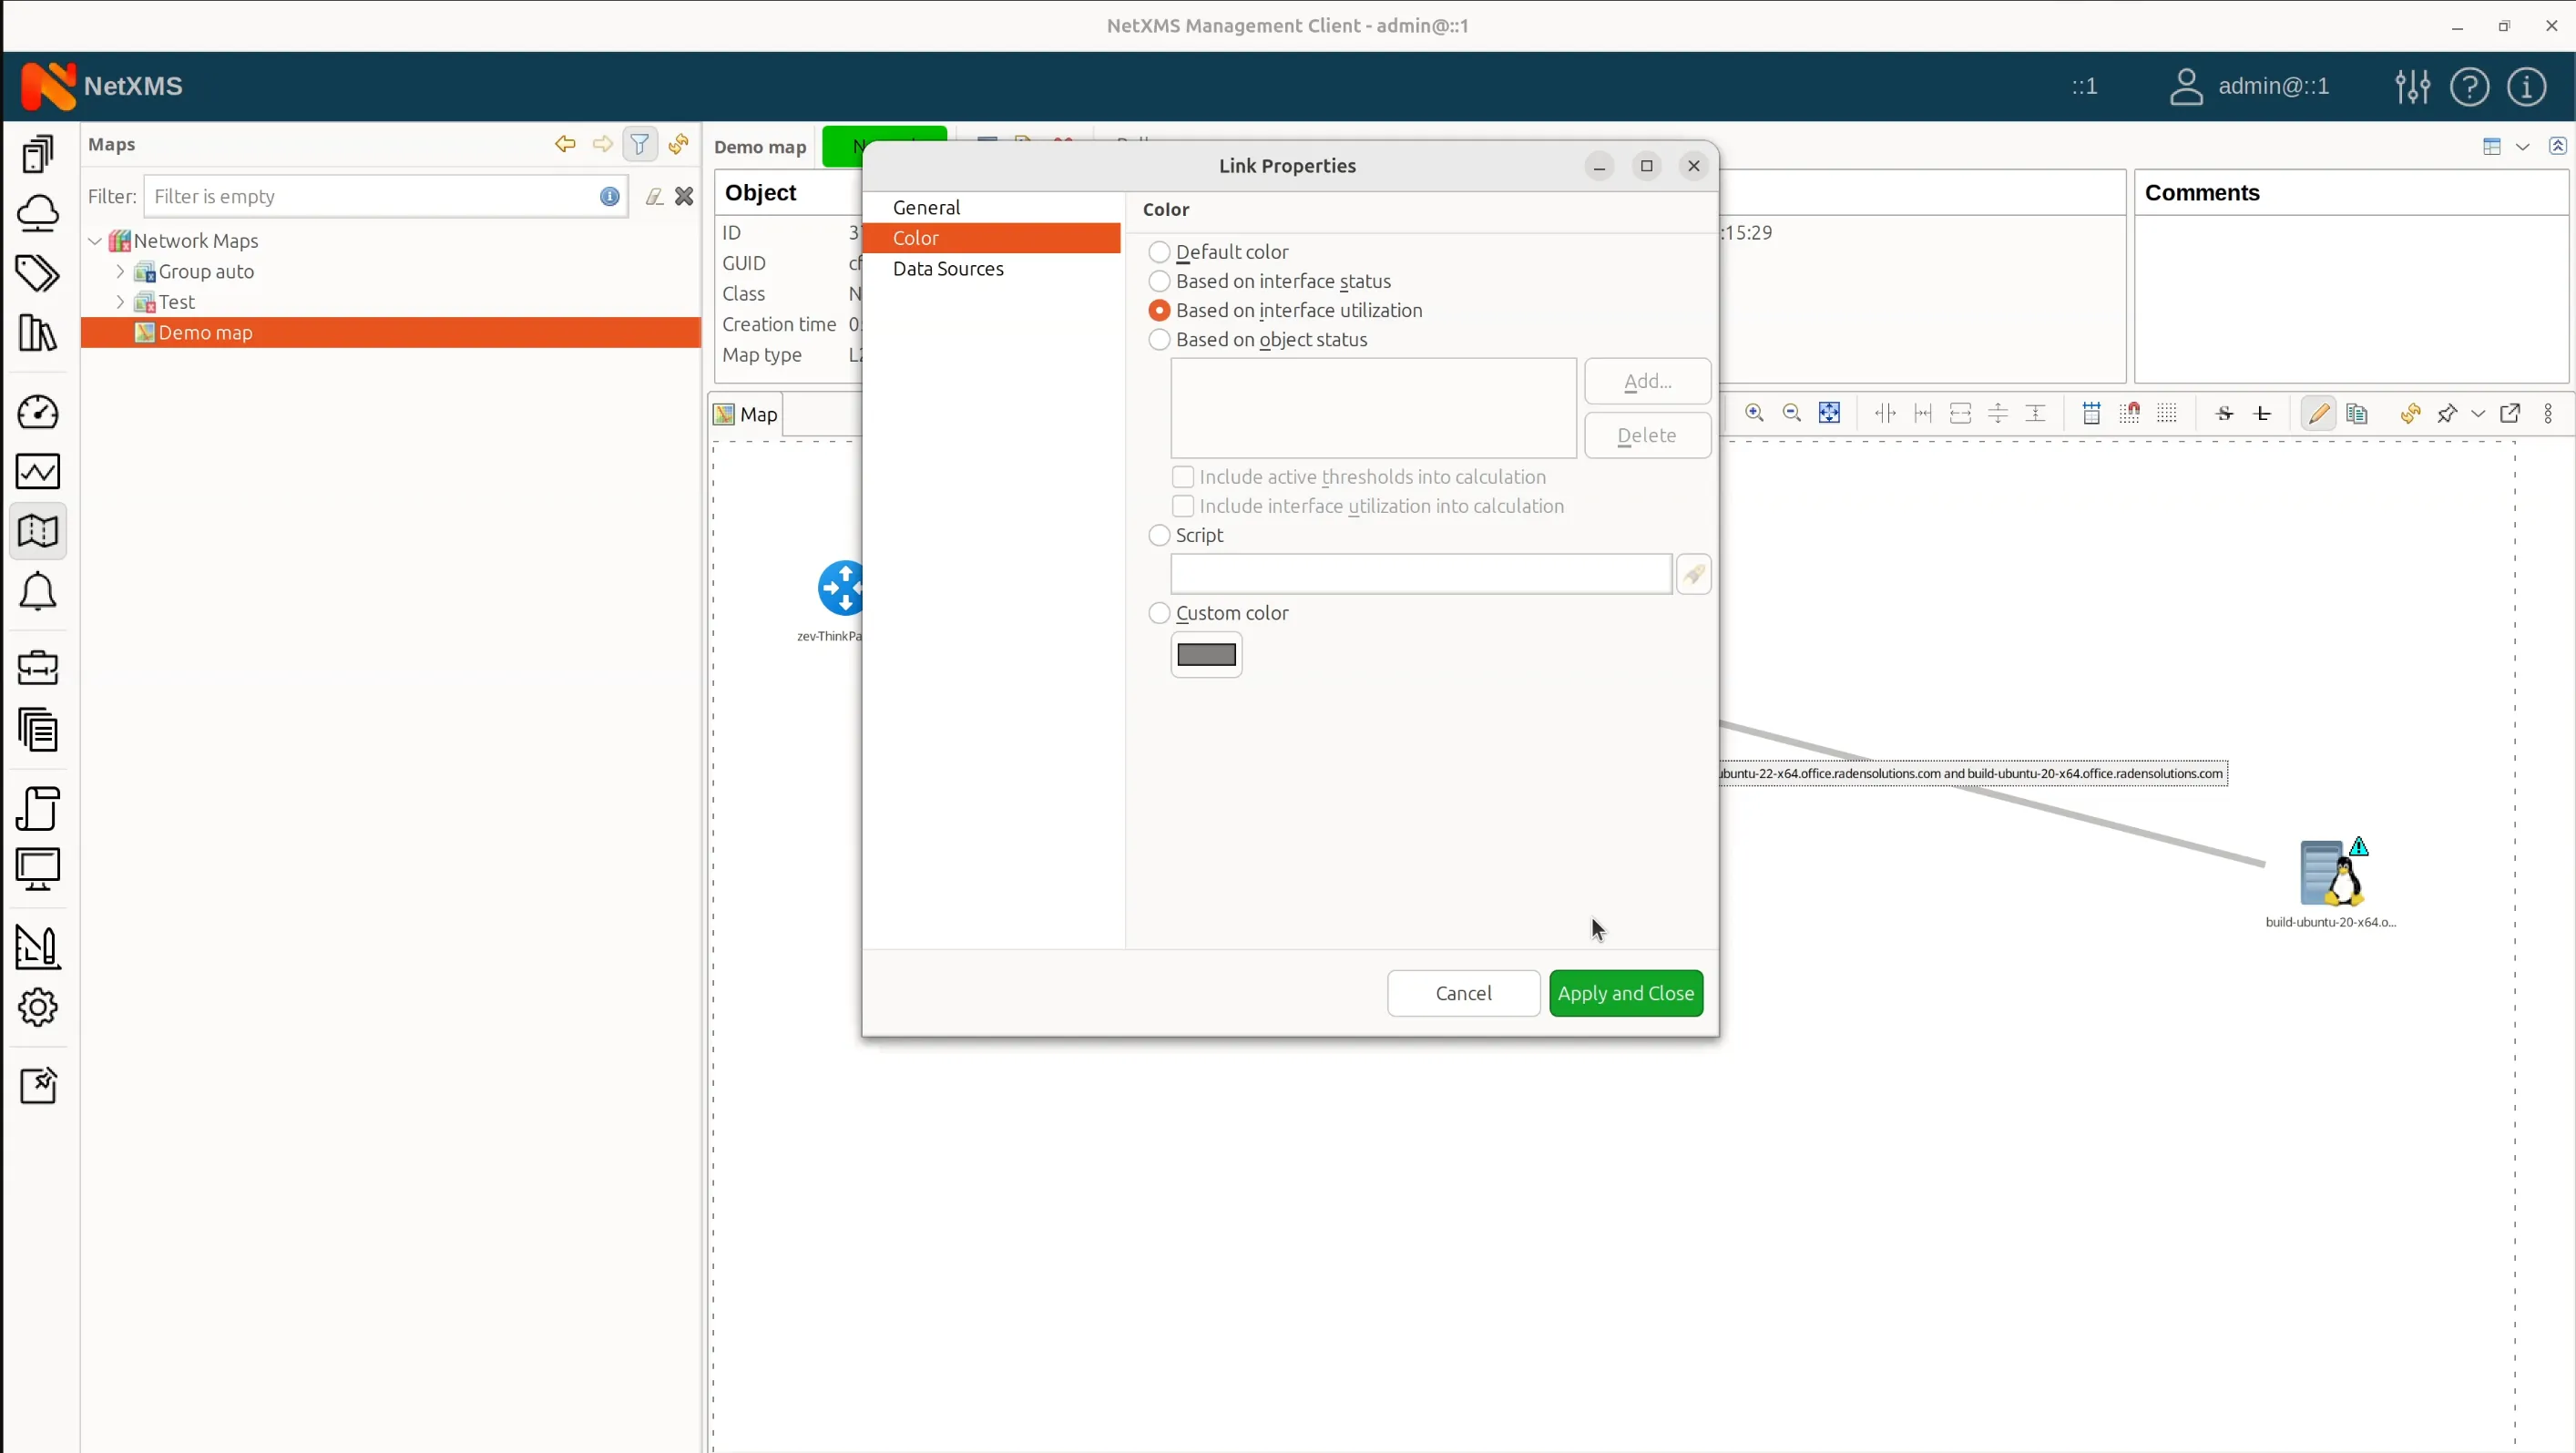Screen dimensions: 2576x1453
Task: Click the Apply and Close button
Action: 1625,993
